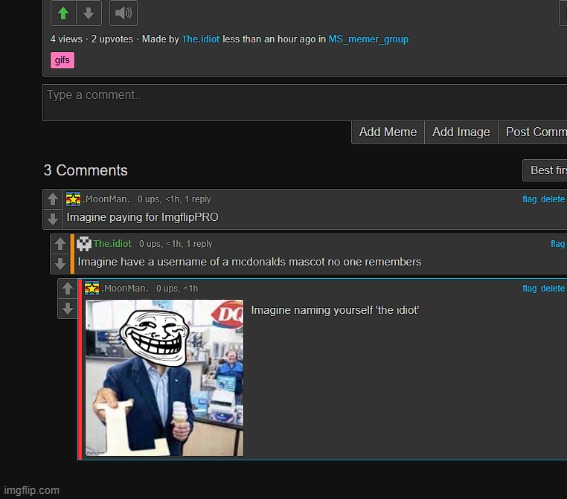Upvote MoonMan's troll face image comment
567x499 pixels.
(x=68, y=289)
